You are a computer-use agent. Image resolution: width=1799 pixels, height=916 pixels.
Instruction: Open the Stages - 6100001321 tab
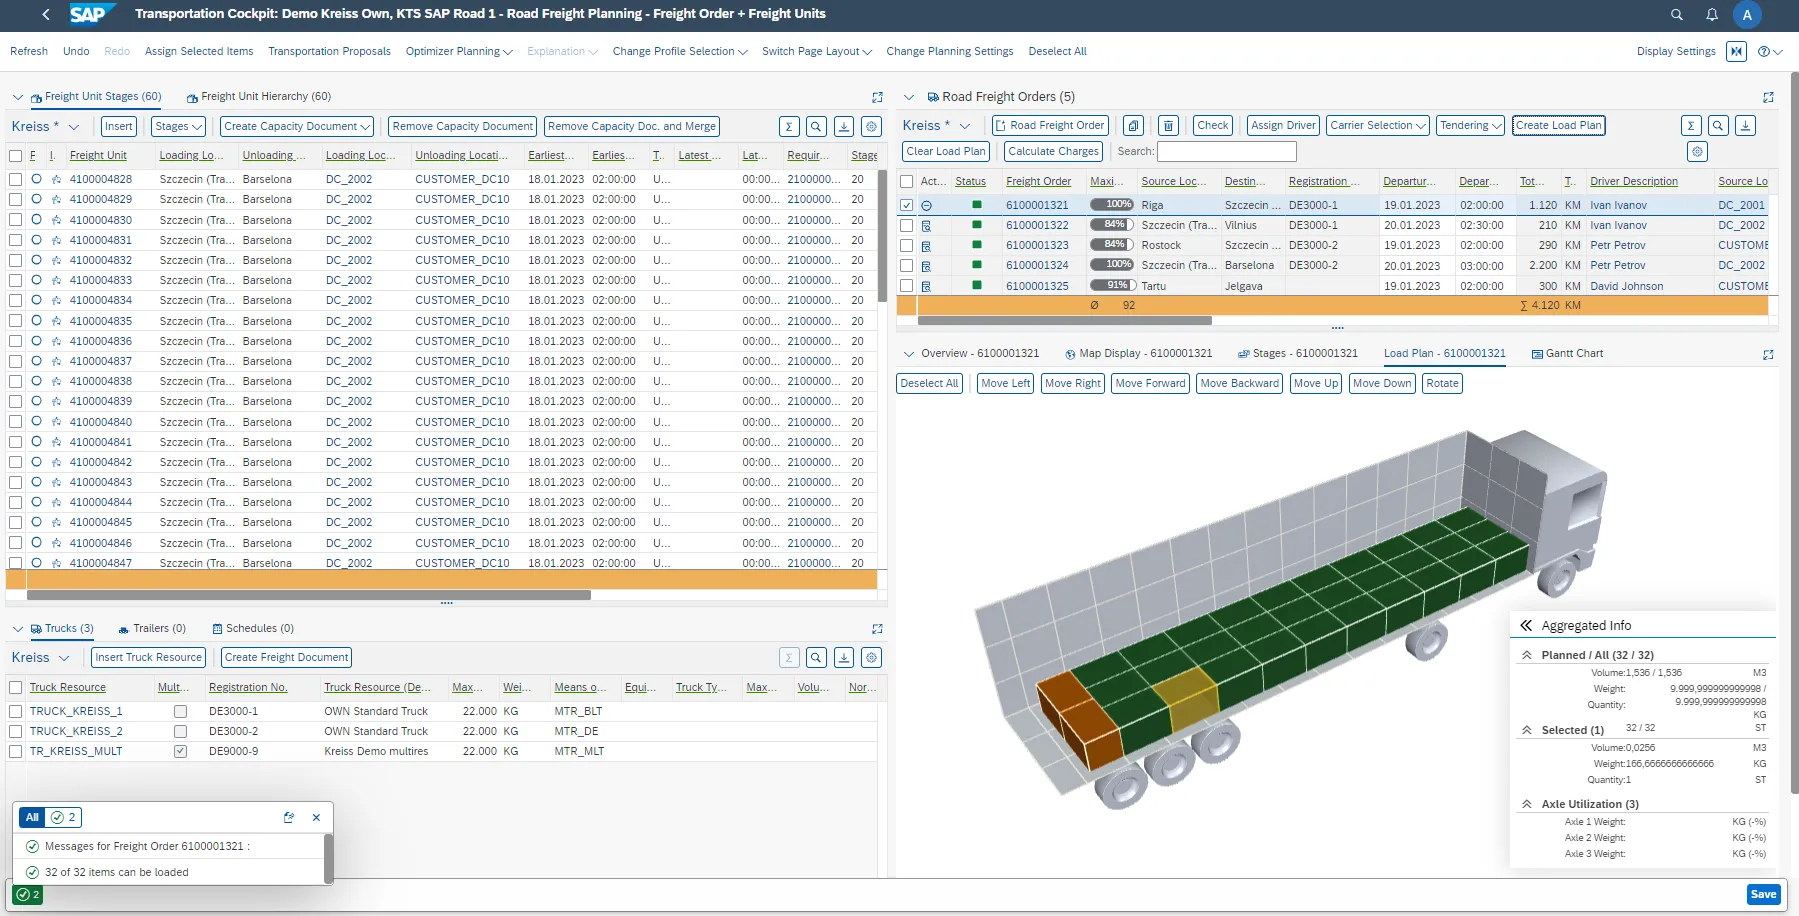1298,354
